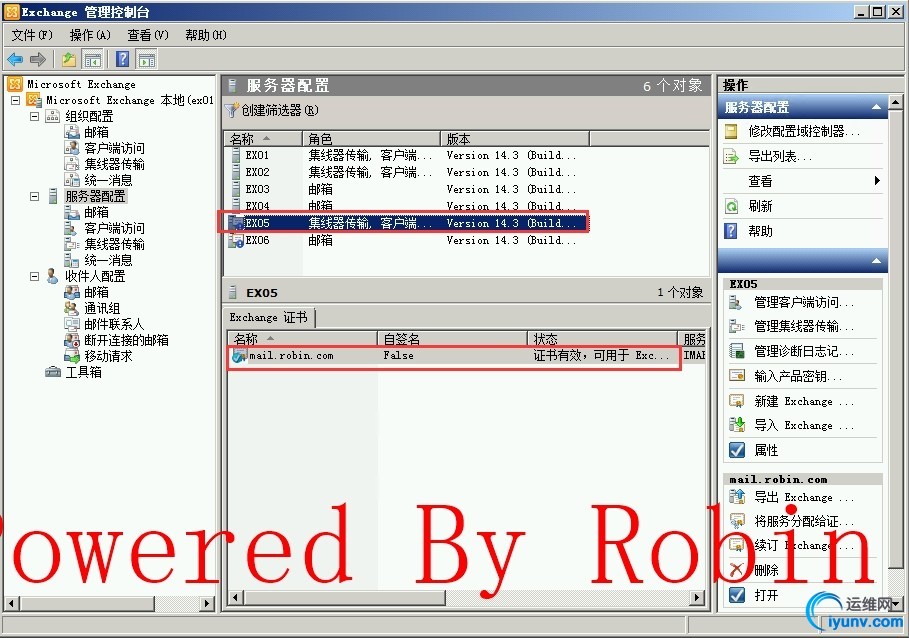Sort servers by the 名称 column header

pyautogui.click(x=263, y=138)
